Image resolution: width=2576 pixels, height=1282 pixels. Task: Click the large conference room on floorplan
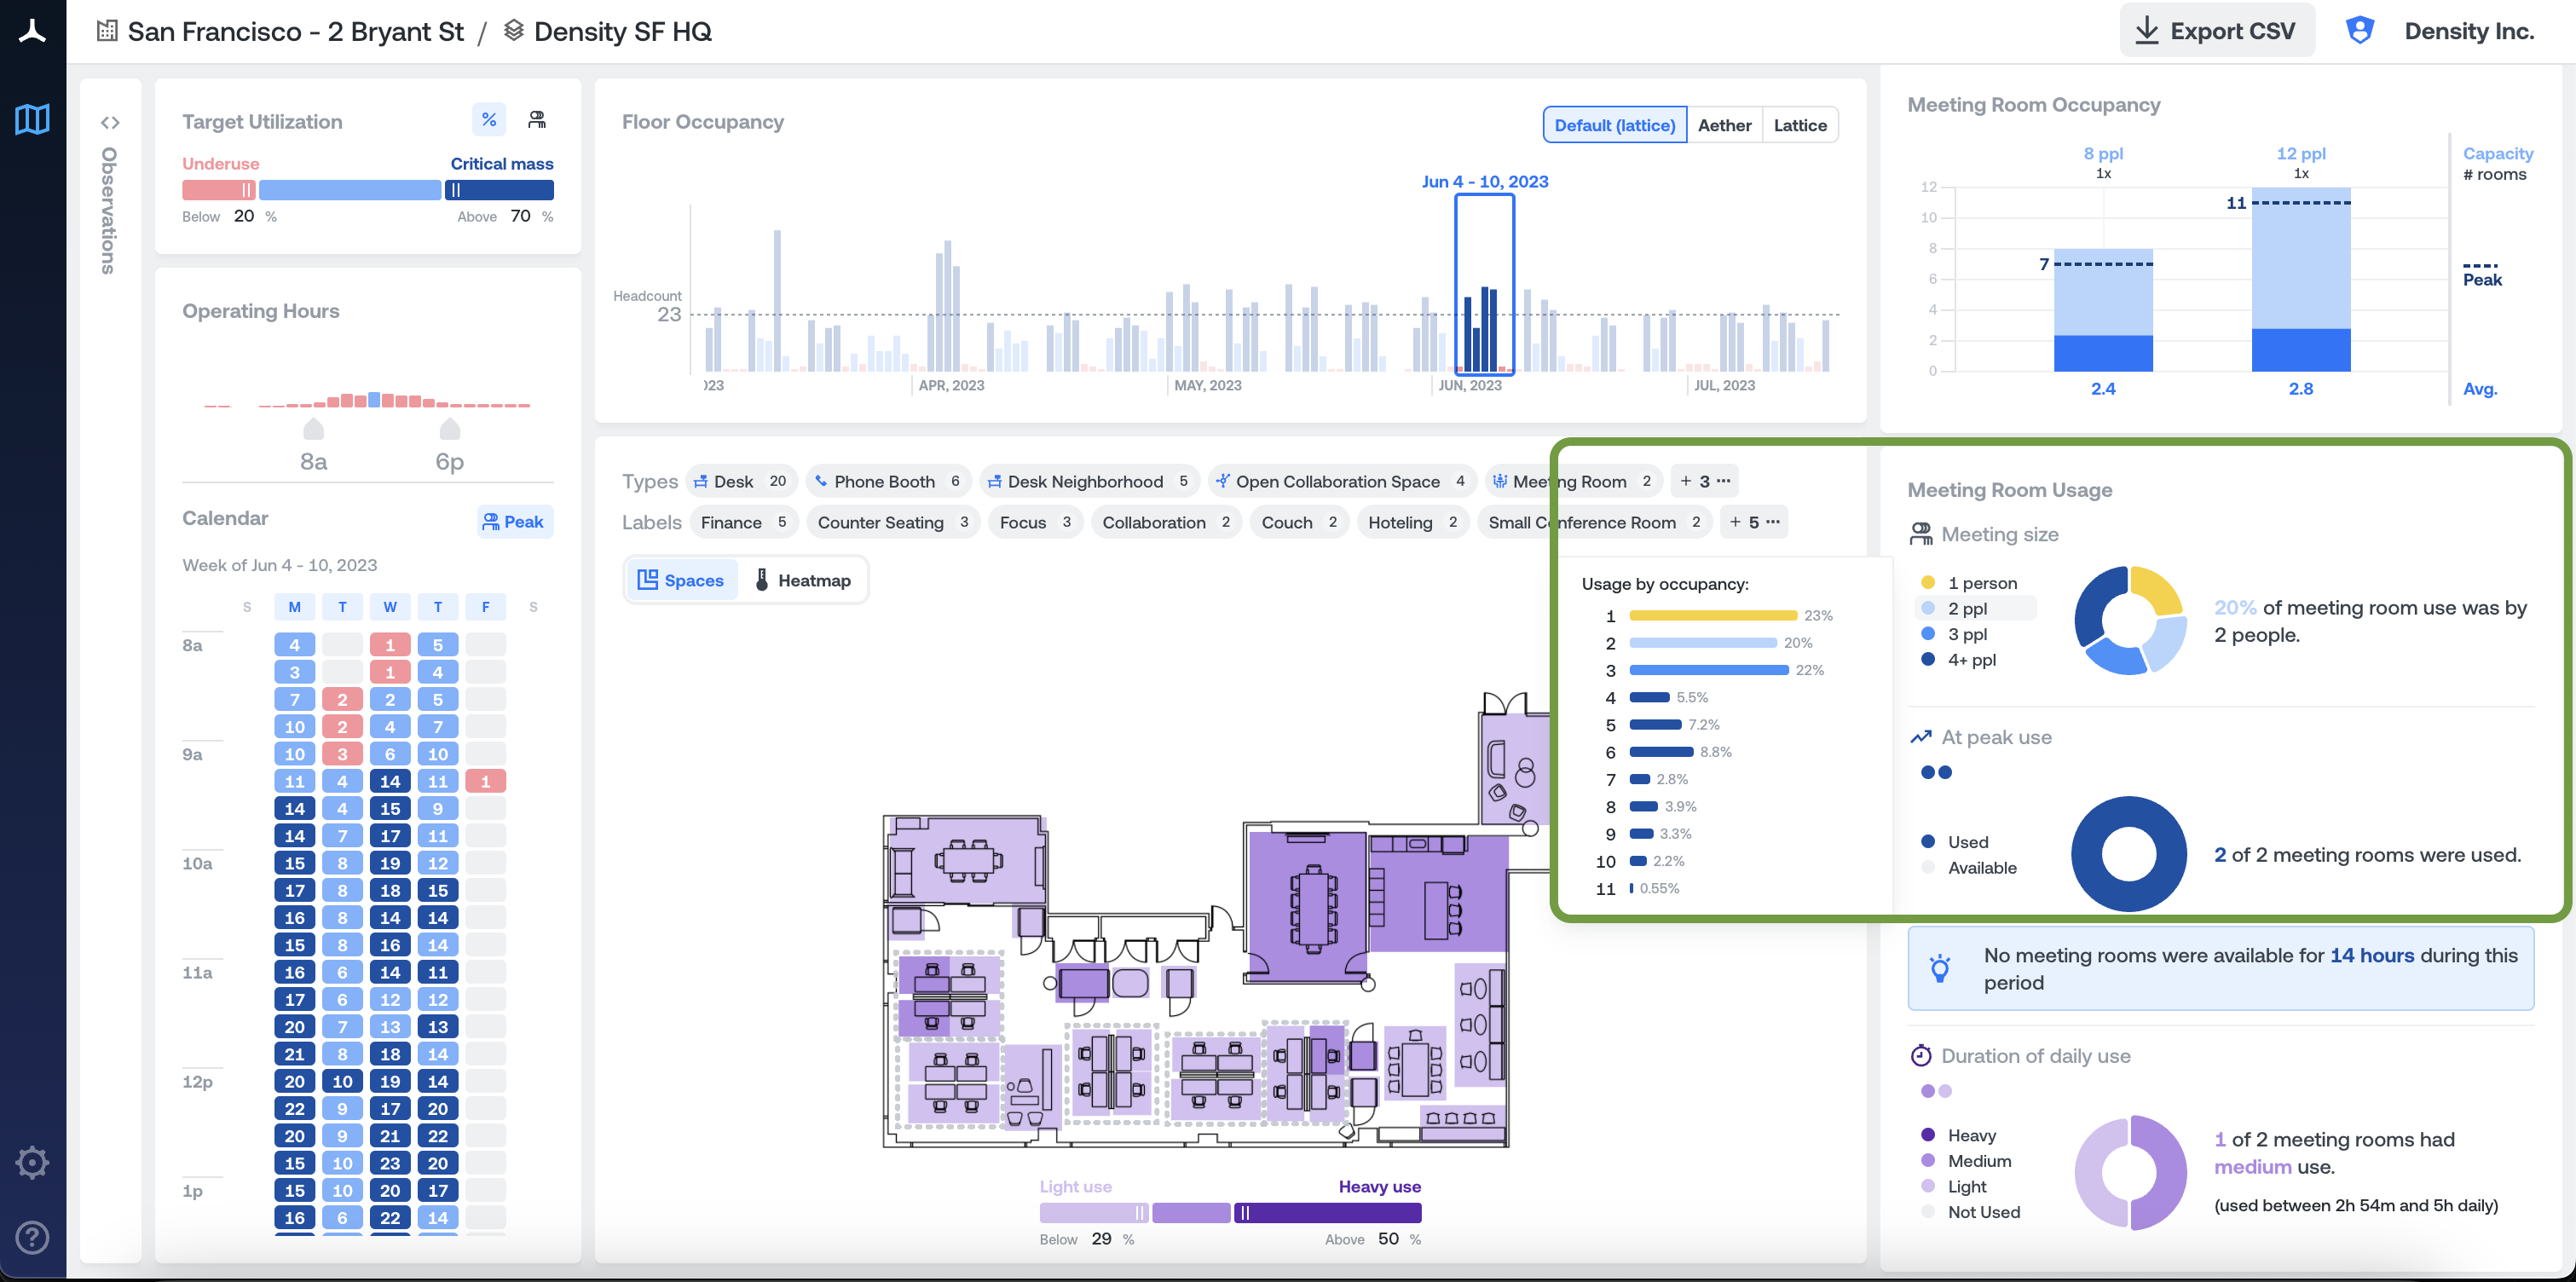coord(1306,907)
